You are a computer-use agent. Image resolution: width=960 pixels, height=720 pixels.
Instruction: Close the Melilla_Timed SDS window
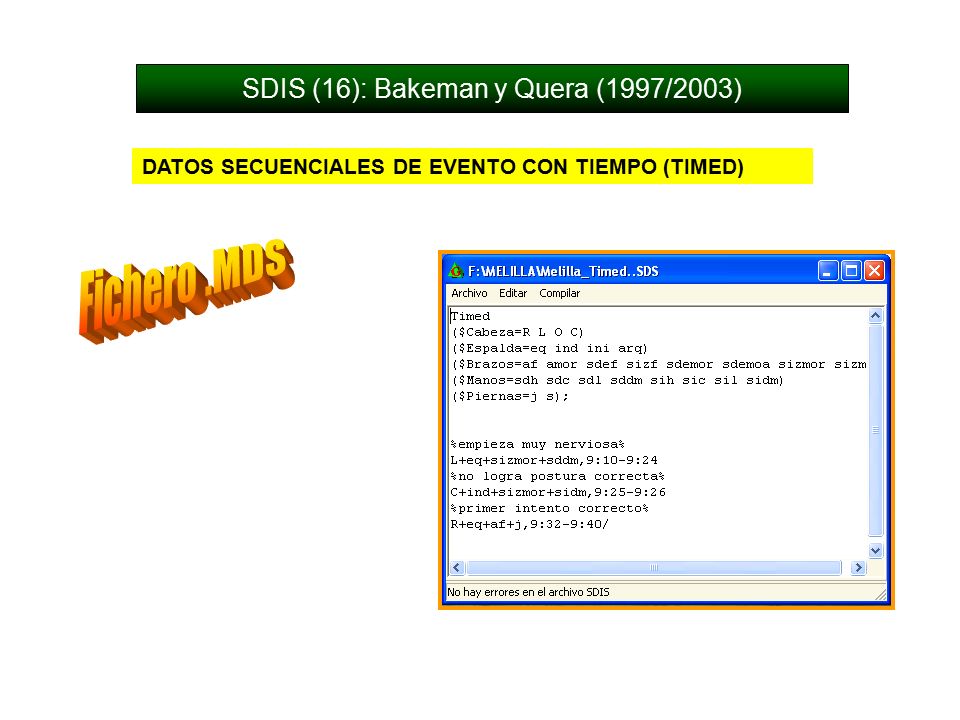874,271
